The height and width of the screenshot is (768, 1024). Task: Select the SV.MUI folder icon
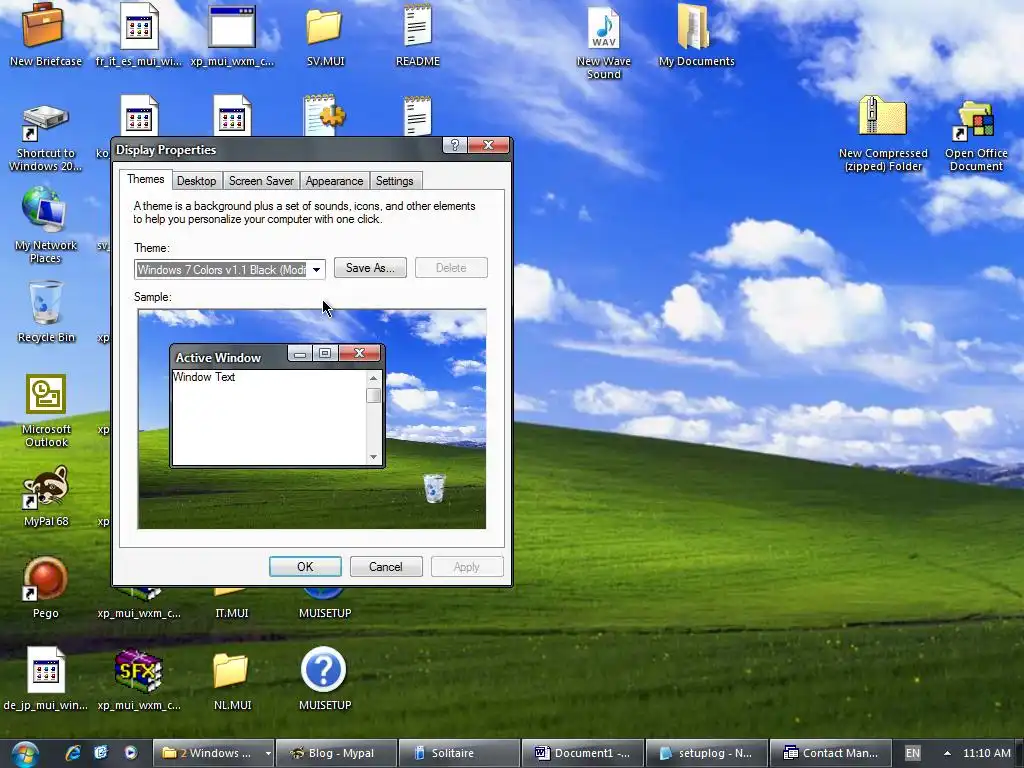(x=325, y=36)
